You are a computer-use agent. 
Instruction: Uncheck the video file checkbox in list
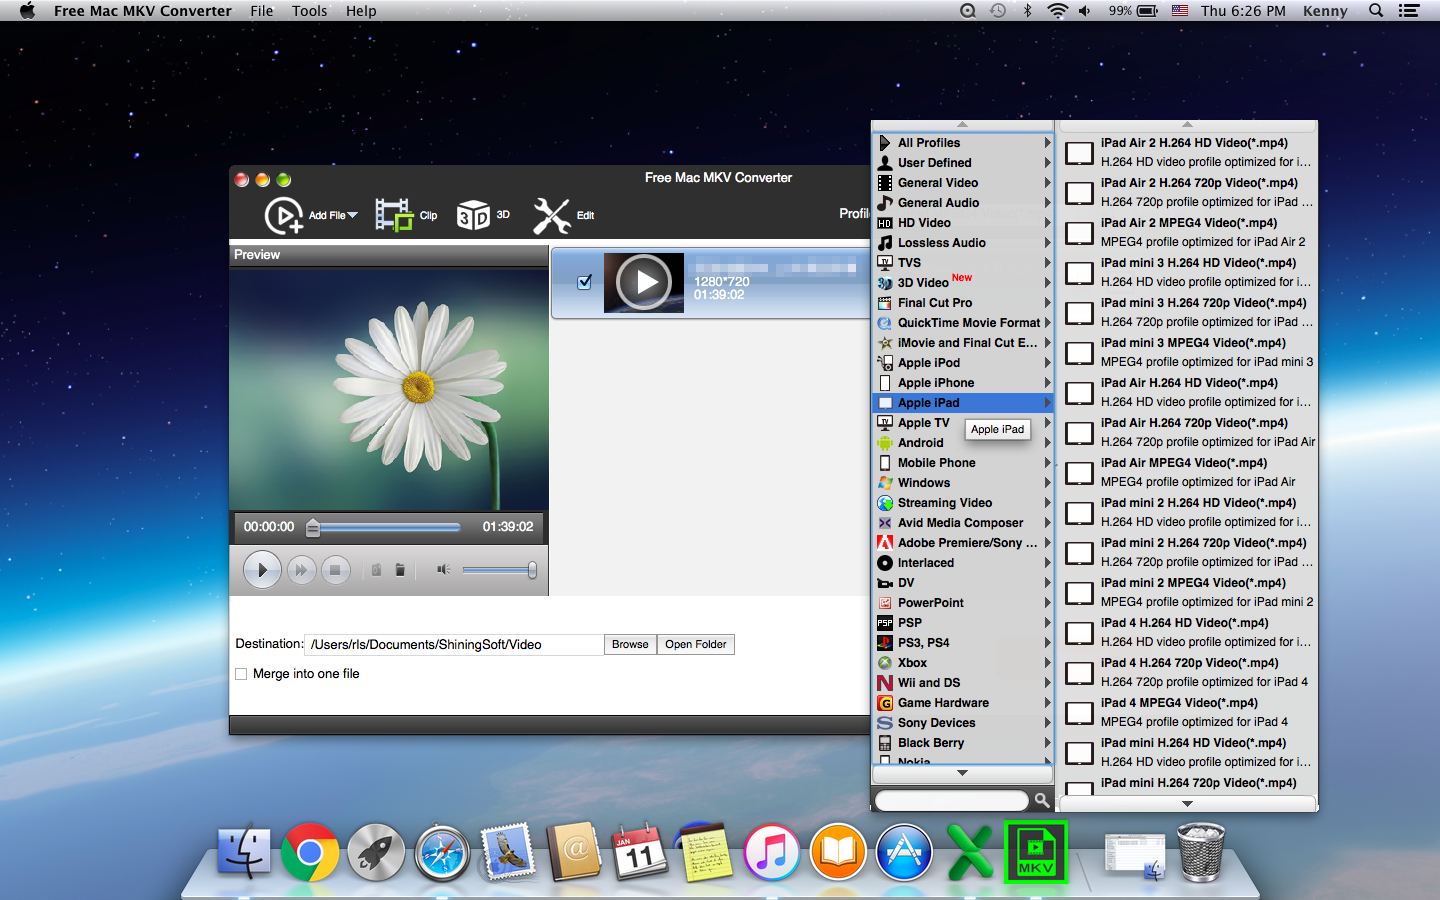click(584, 283)
